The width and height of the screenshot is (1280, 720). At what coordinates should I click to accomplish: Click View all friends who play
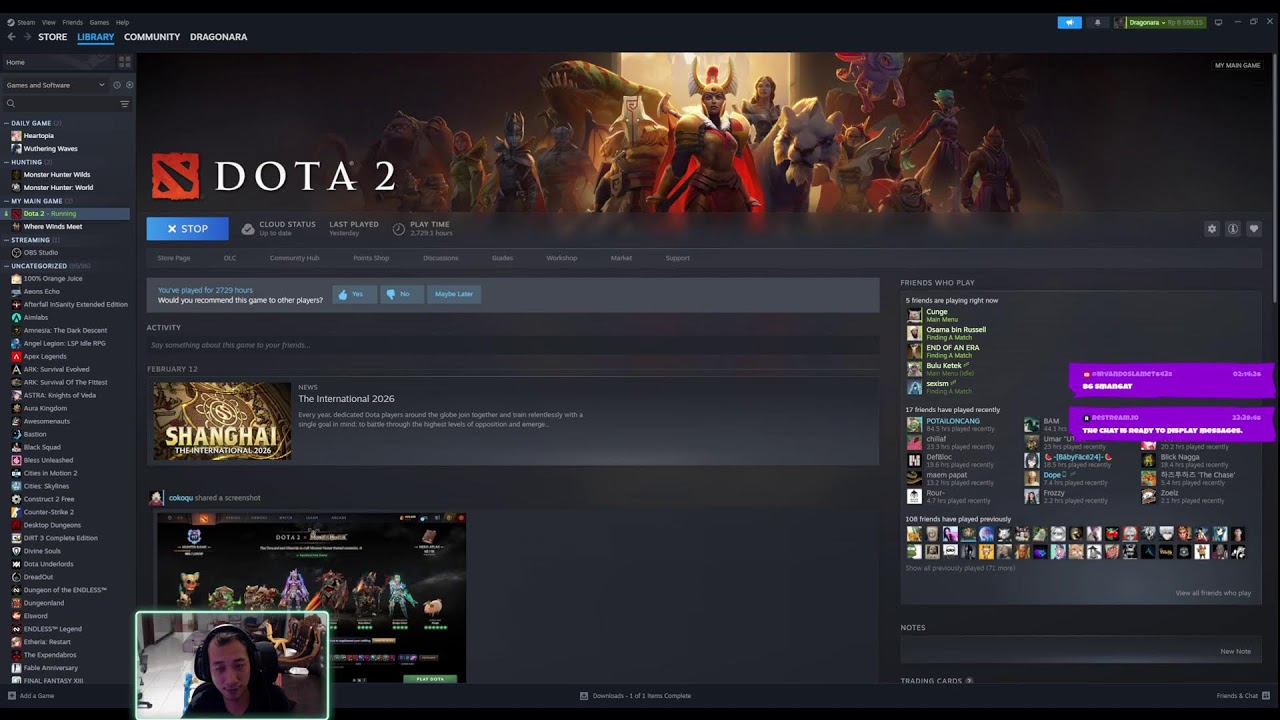[1213, 593]
